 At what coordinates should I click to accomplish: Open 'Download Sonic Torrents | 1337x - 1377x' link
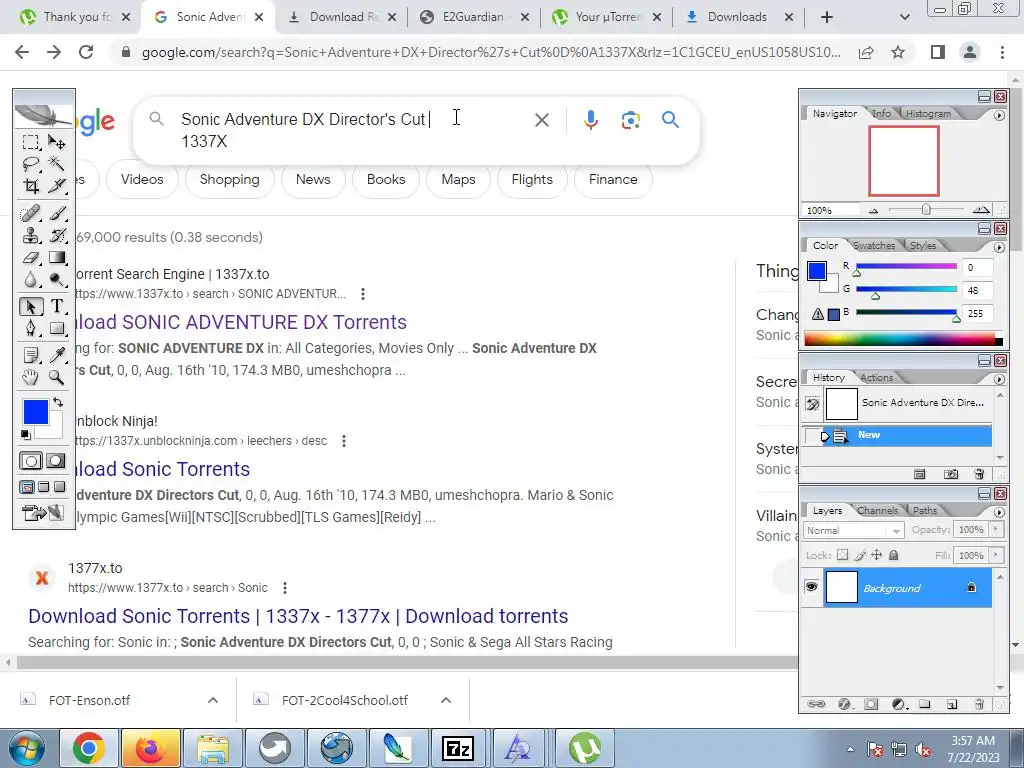click(298, 616)
